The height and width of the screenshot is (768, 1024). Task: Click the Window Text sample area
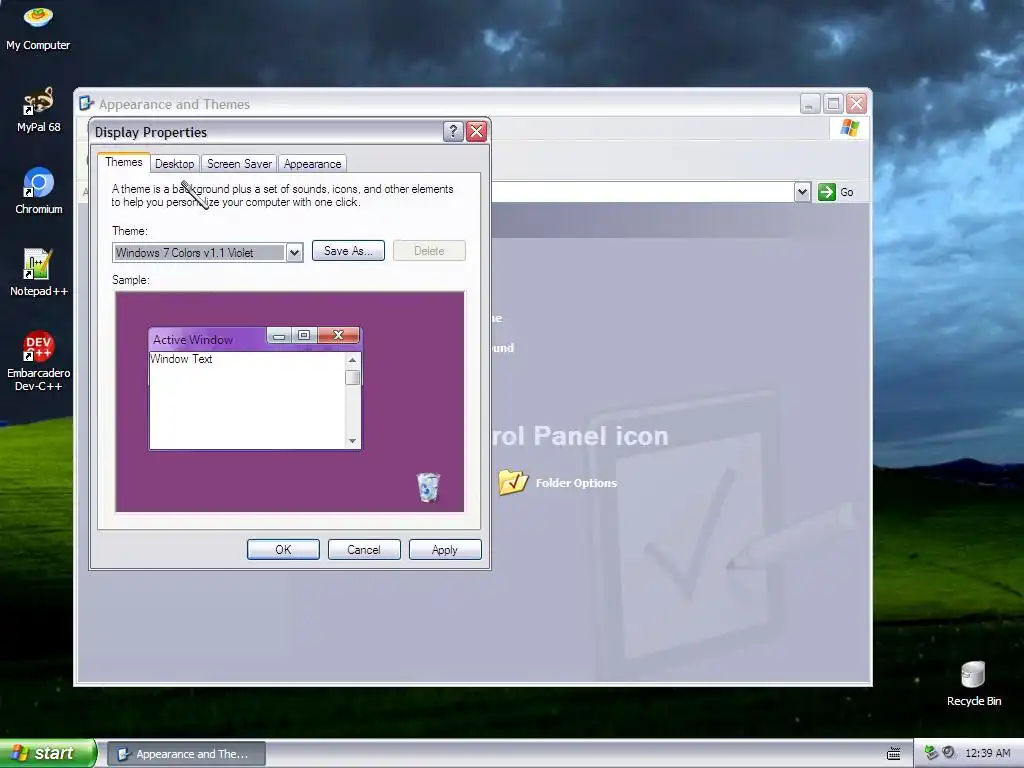tap(182, 359)
